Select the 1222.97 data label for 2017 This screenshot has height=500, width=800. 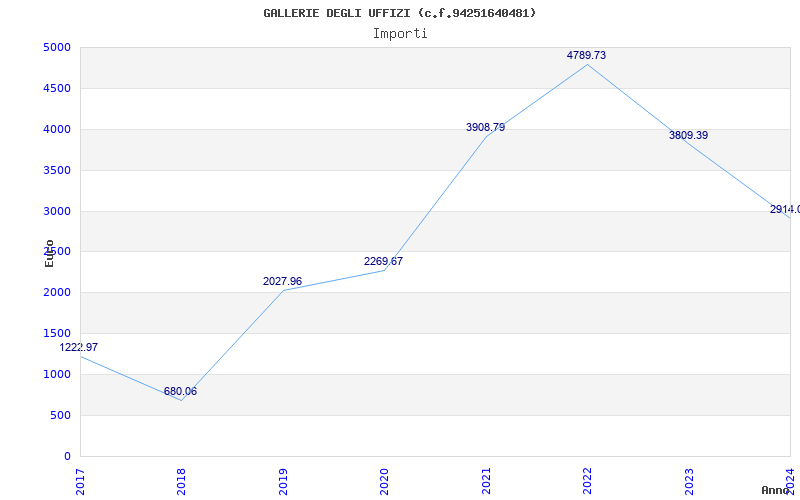tap(79, 347)
